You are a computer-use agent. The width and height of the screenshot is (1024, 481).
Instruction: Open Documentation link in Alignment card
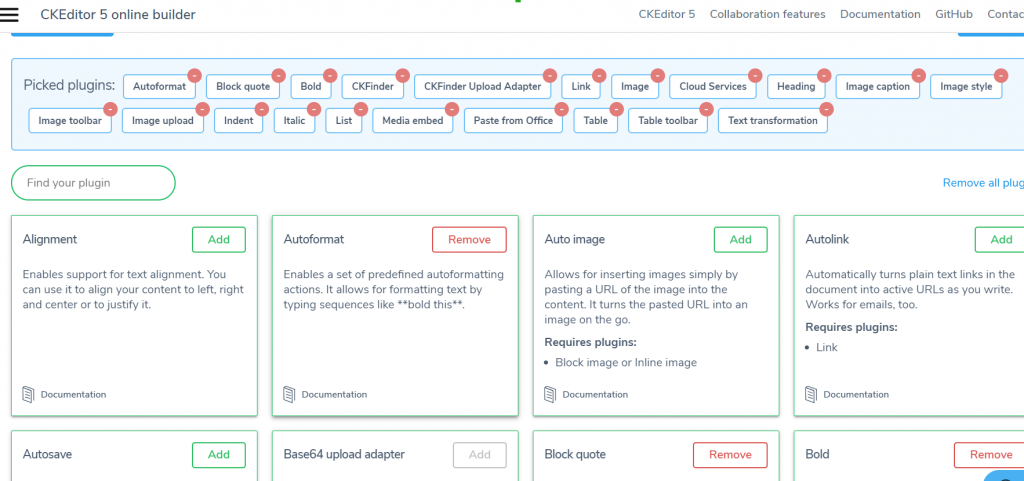point(73,394)
